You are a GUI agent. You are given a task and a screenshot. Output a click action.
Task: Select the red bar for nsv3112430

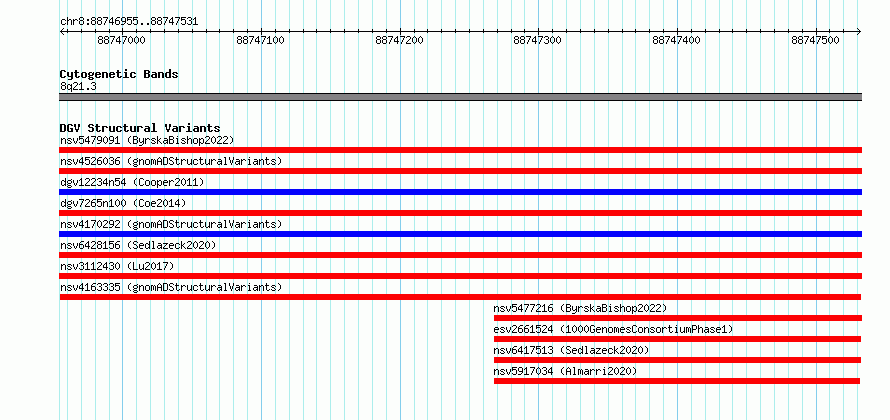(460, 276)
